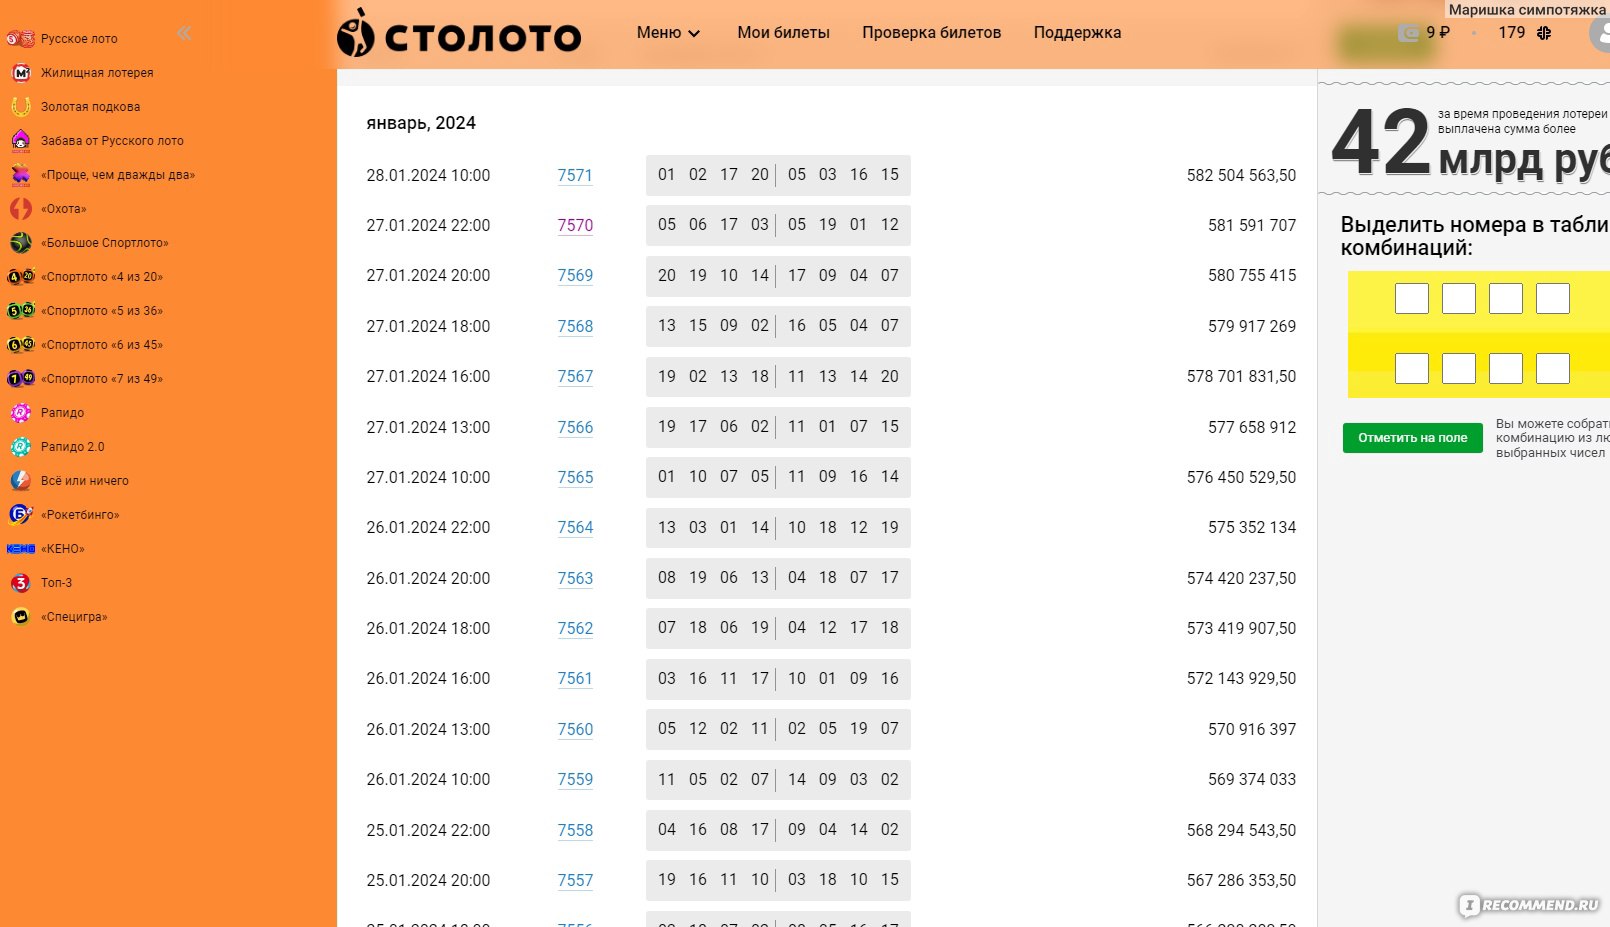The height and width of the screenshot is (927, 1610).
Task: Open draw number 7563
Action: point(575,579)
